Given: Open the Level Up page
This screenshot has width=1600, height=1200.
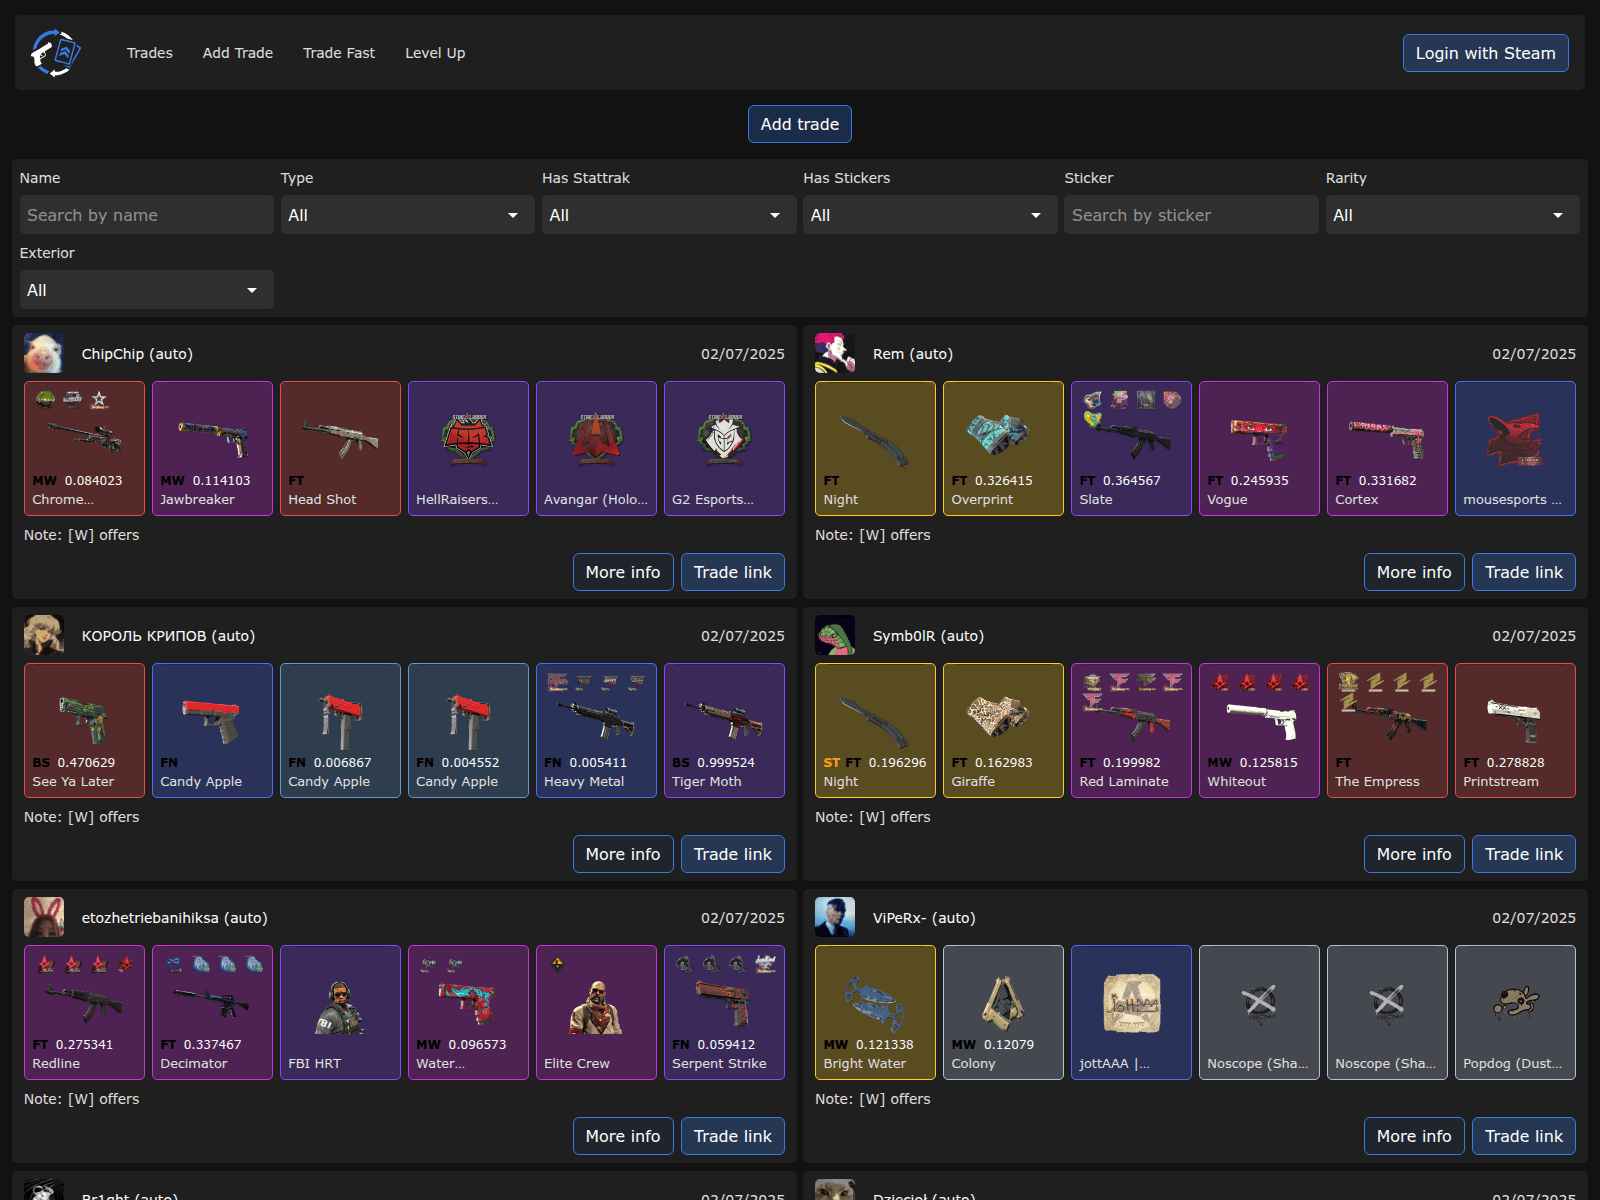Looking at the screenshot, I should [x=435, y=53].
